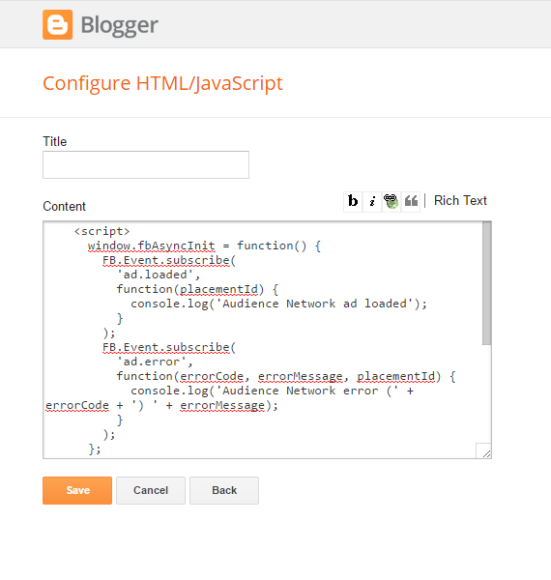This screenshot has width=551, height=580.
Task: Click 'Audience Network error' console line
Action: tap(272, 391)
